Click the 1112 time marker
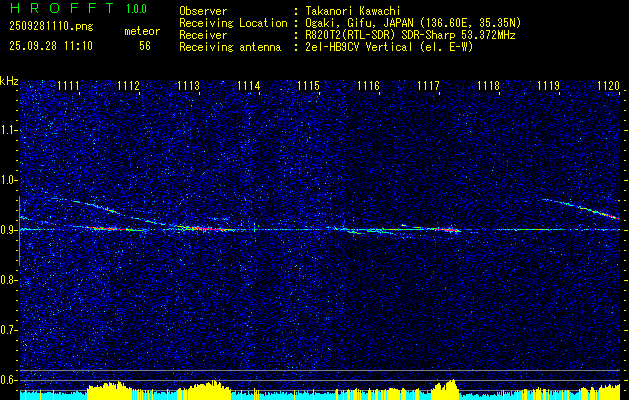The image size is (629, 400). click(129, 85)
